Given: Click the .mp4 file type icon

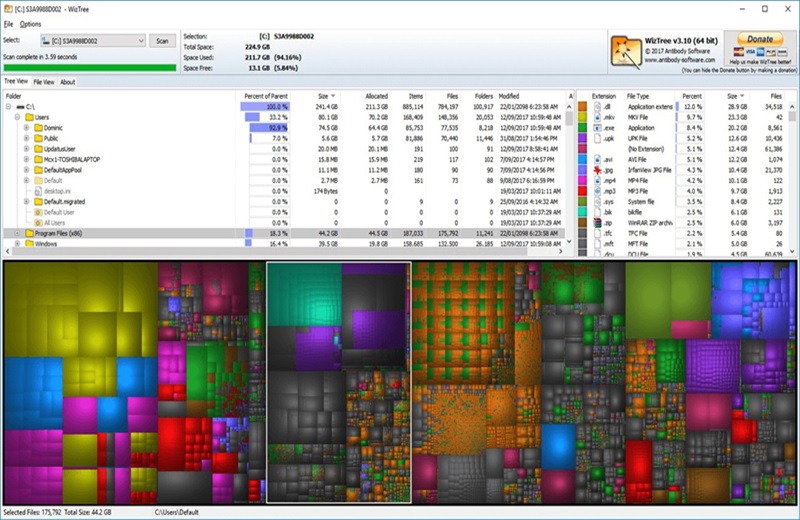Looking at the screenshot, I should click(x=597, y=181).
